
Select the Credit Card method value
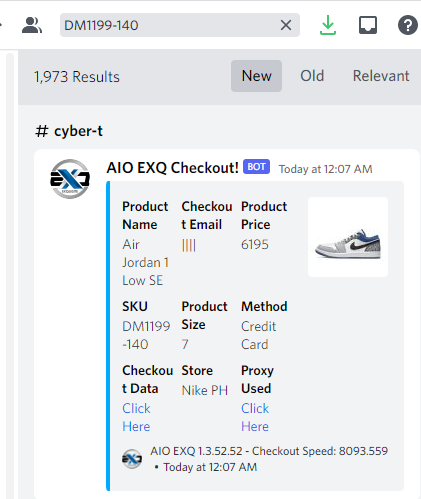pyautogui.click(x=259, y=335)
